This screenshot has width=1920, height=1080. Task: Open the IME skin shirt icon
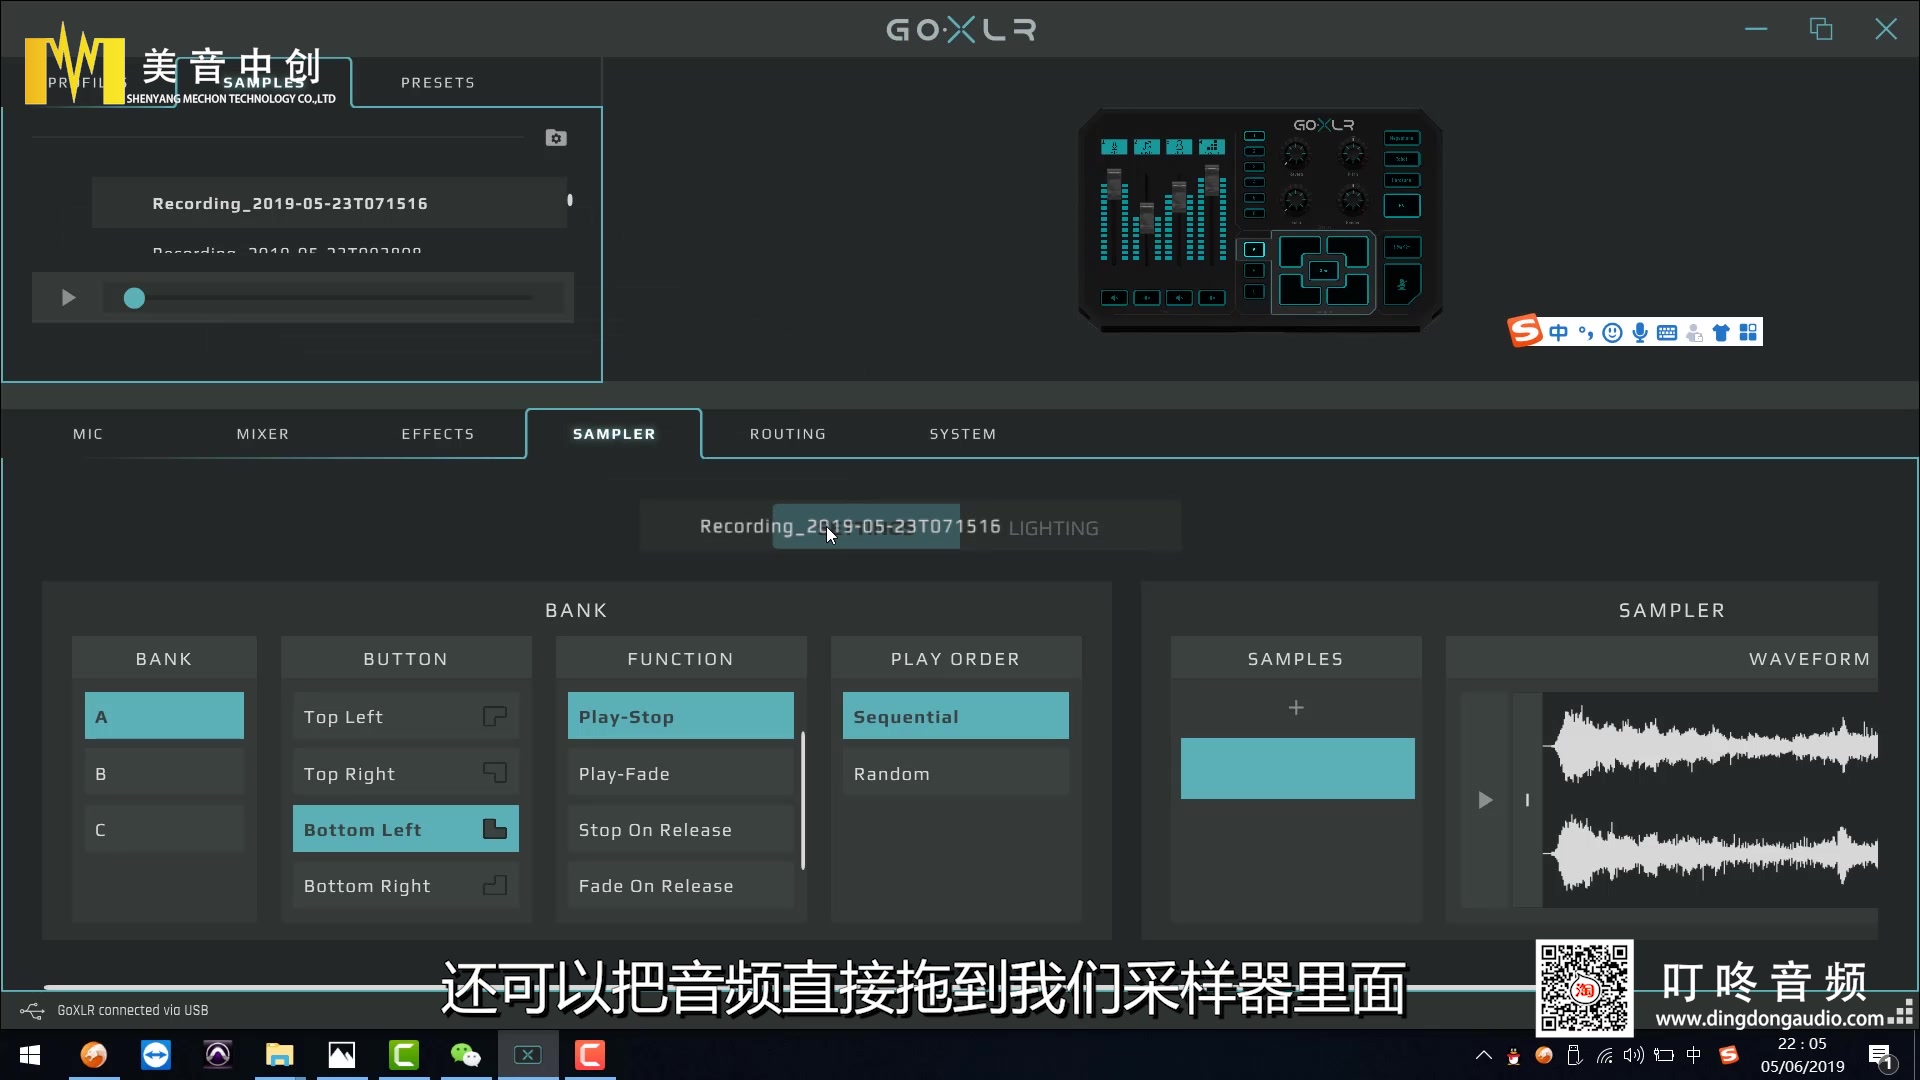(1721, 333)
